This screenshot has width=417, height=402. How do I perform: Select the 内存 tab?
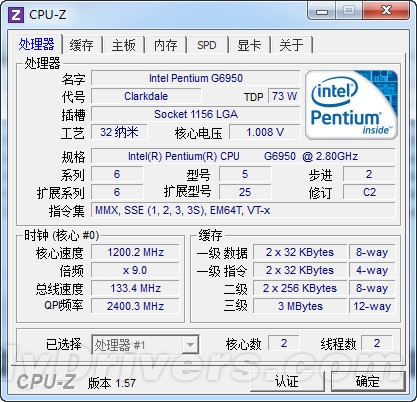coord(166,45)
